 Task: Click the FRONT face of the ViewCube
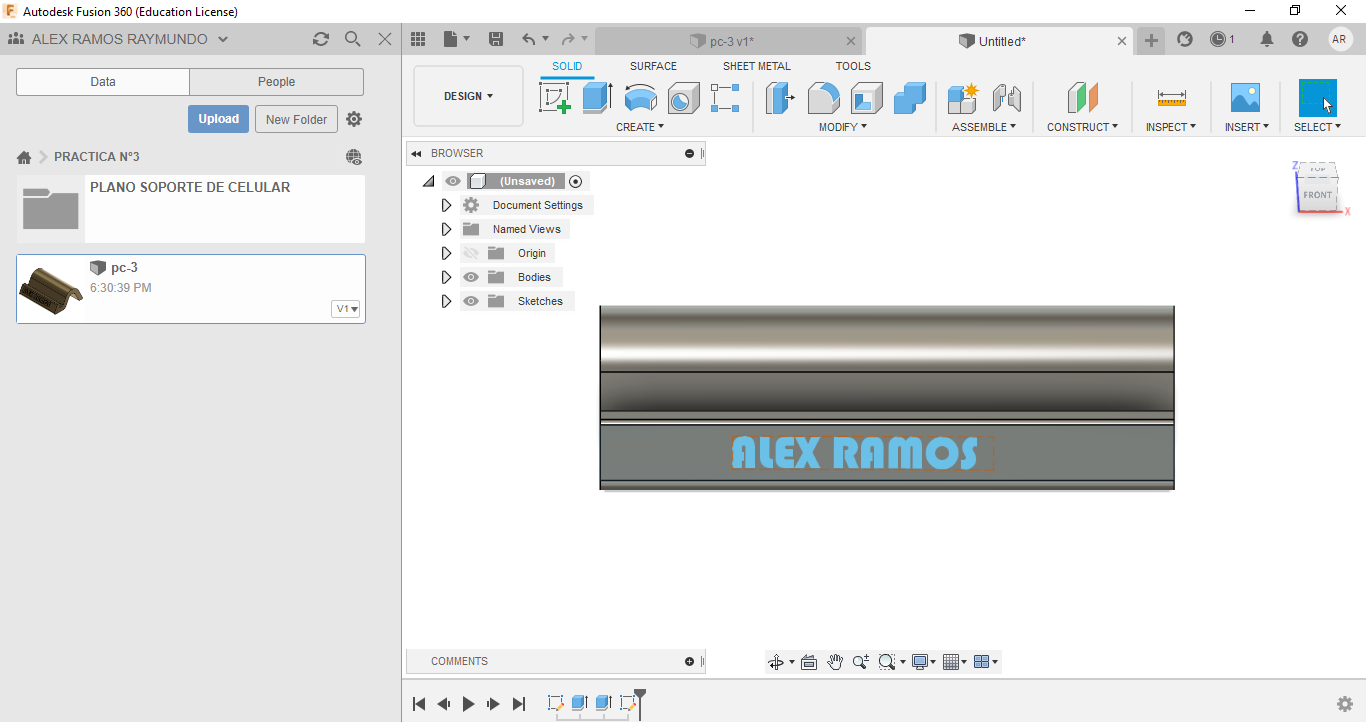pyautogui.click(x=1317, y=195)
